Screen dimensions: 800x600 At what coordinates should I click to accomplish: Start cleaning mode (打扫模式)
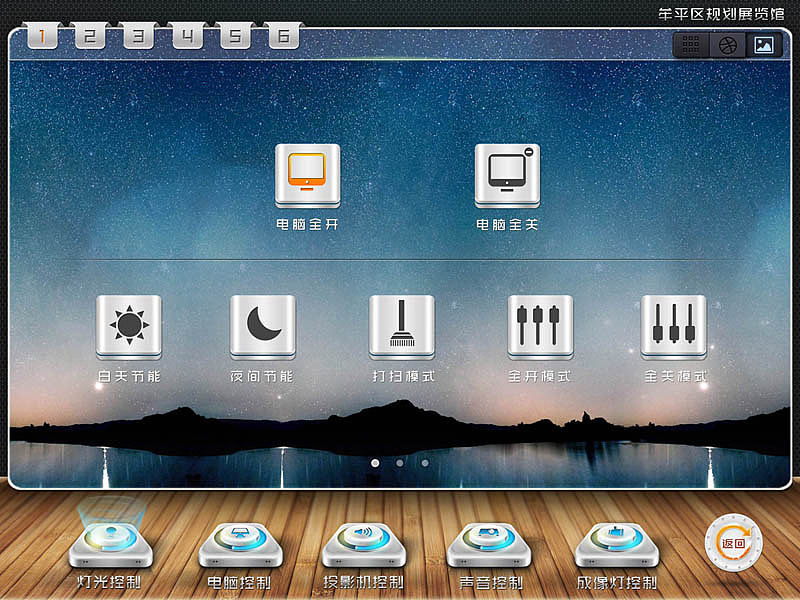pyautogui.click(x=402, y=327)
